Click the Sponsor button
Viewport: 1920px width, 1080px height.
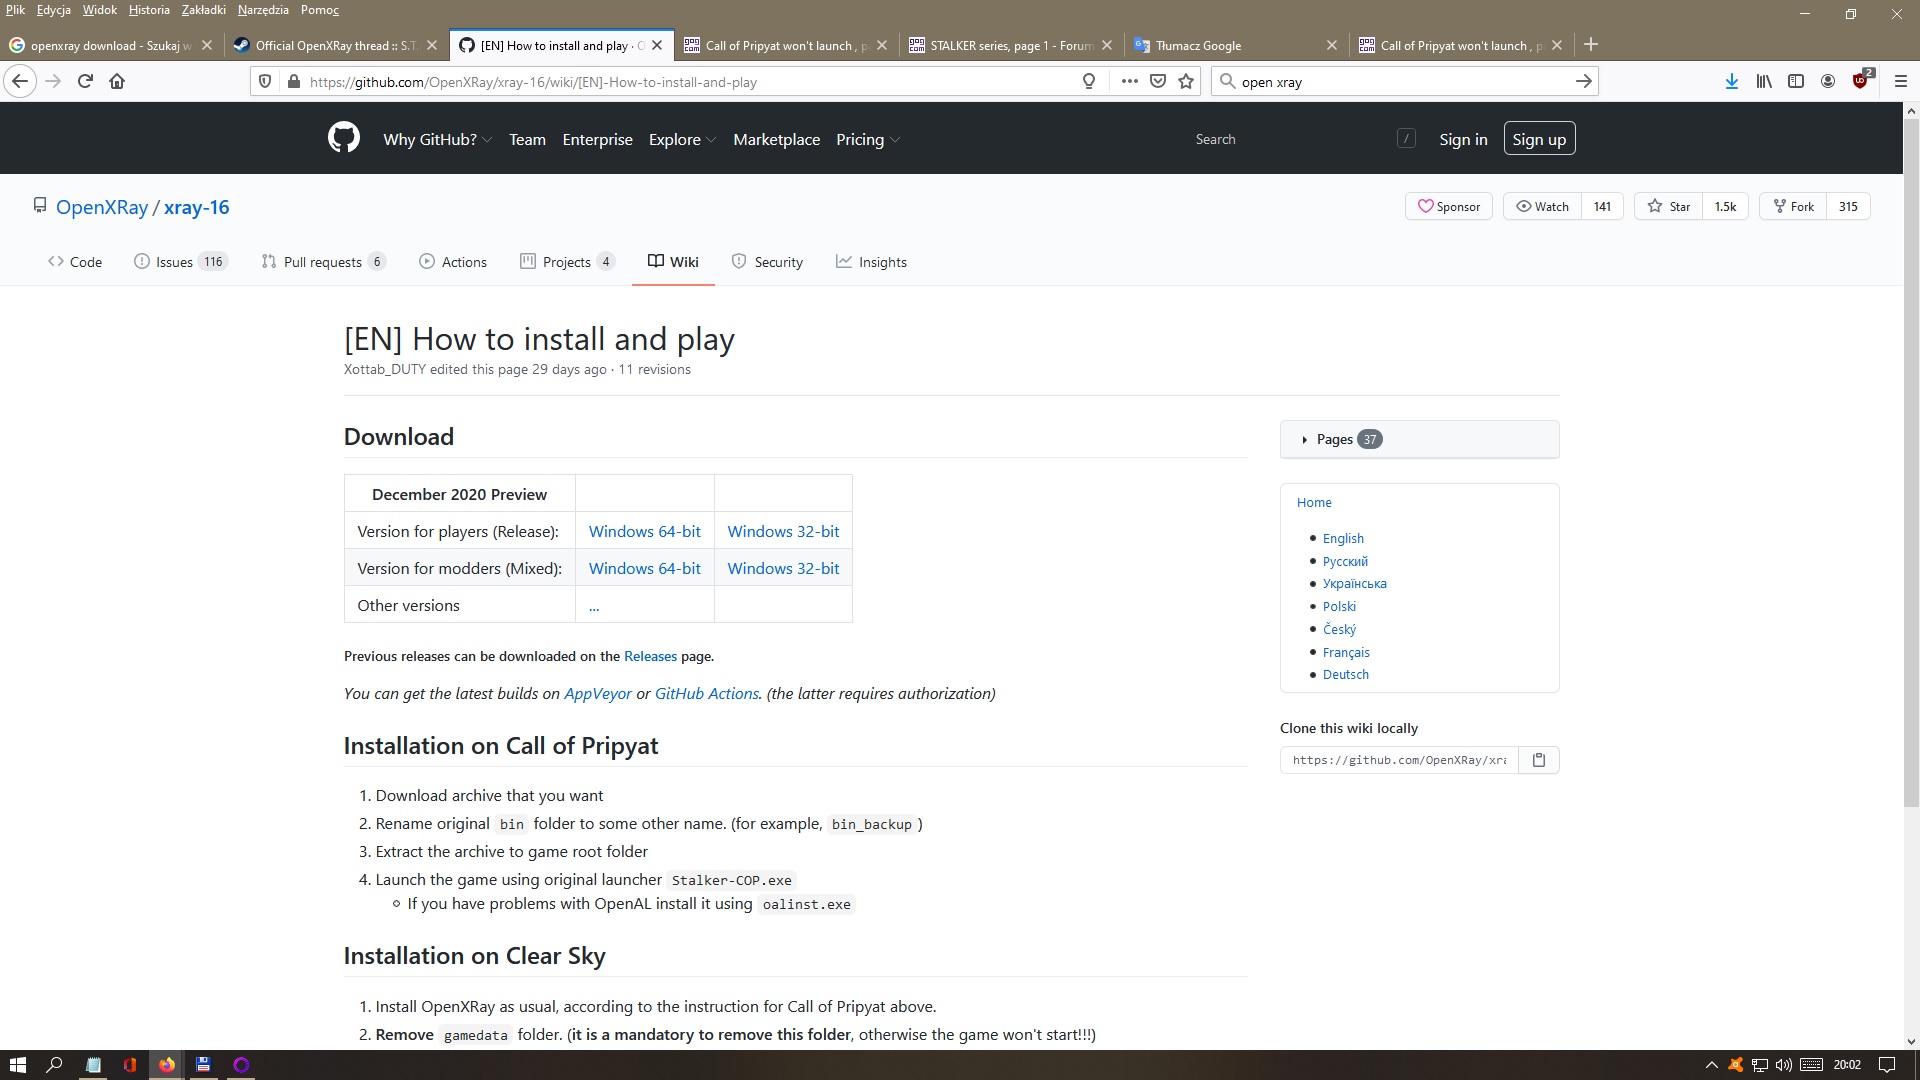point(1449,206)
